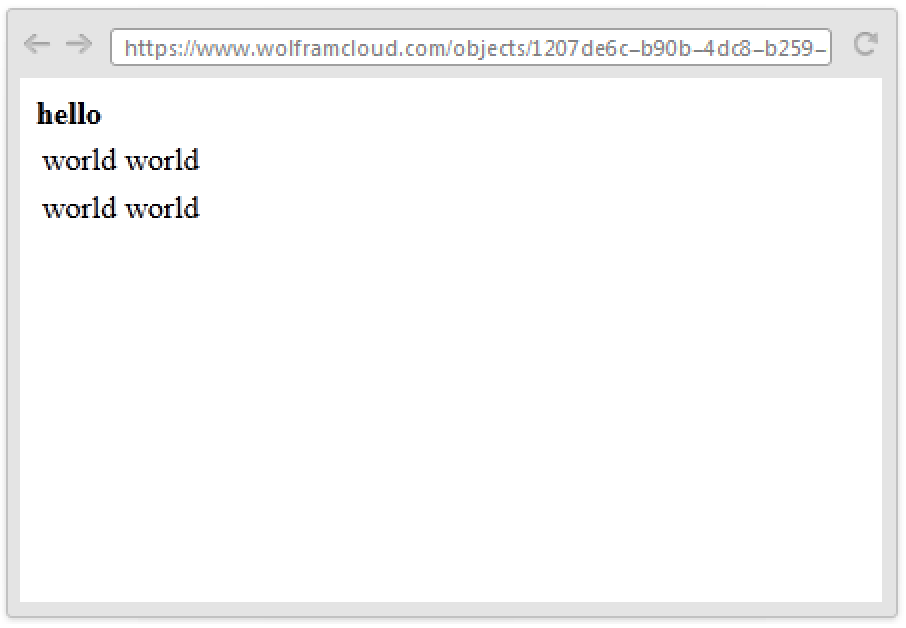Click the "b90b" segment of the URL
This screenshot has height=628, width=906.
pos(666,48)
